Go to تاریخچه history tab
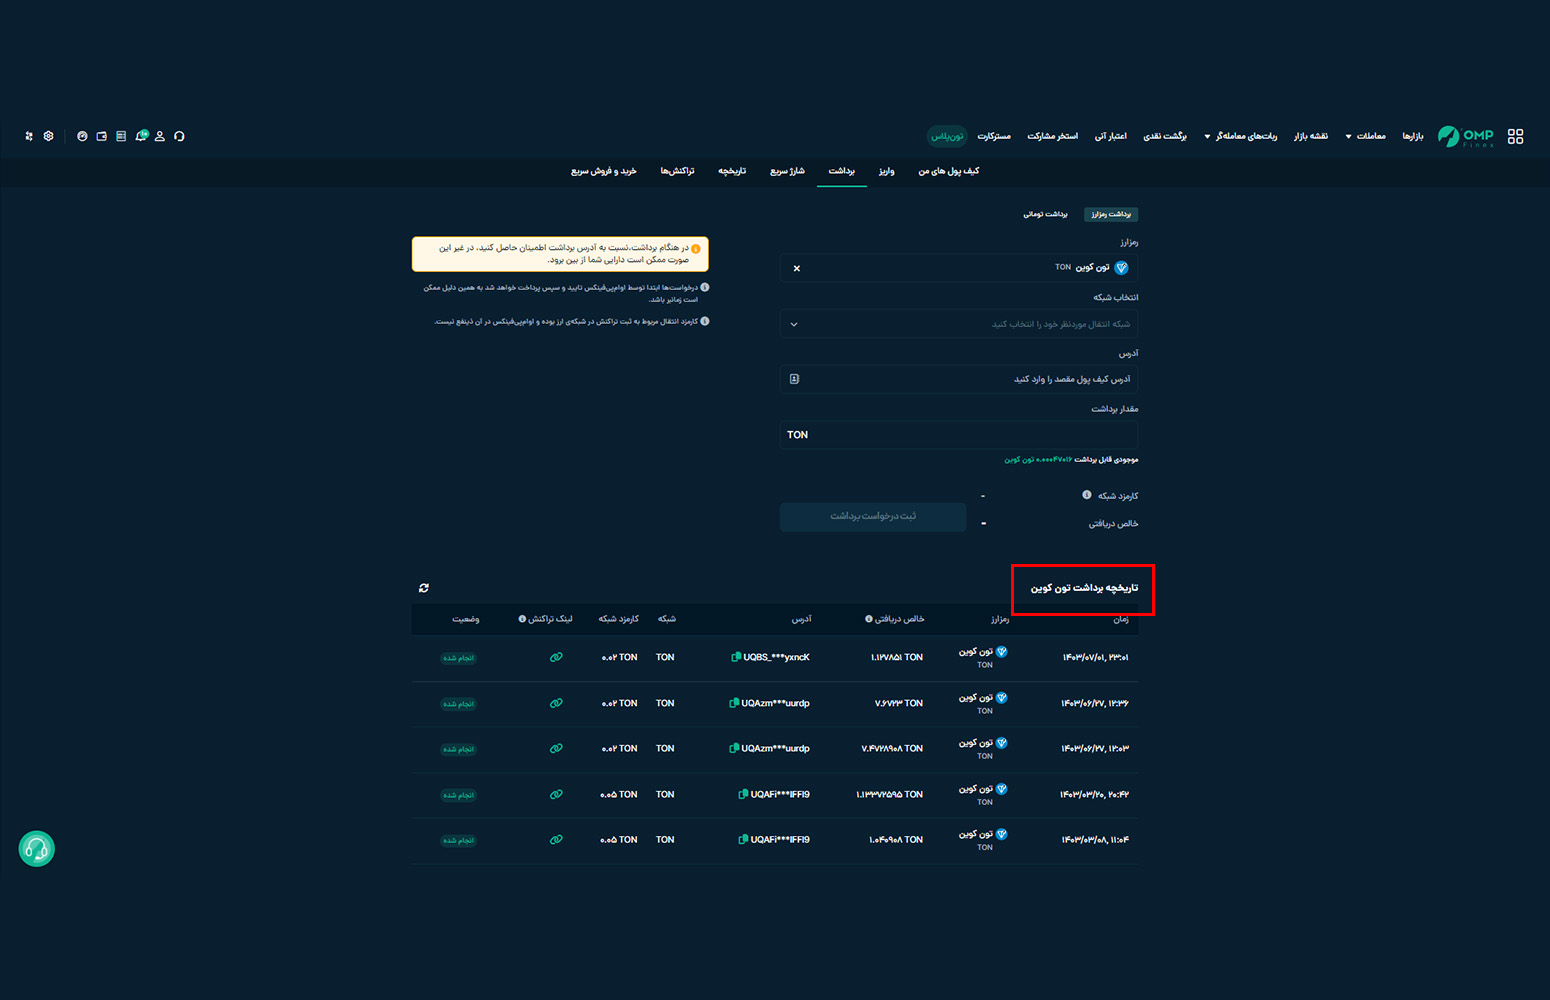This screenshot has width=1550, height=1000. point(732,171)
